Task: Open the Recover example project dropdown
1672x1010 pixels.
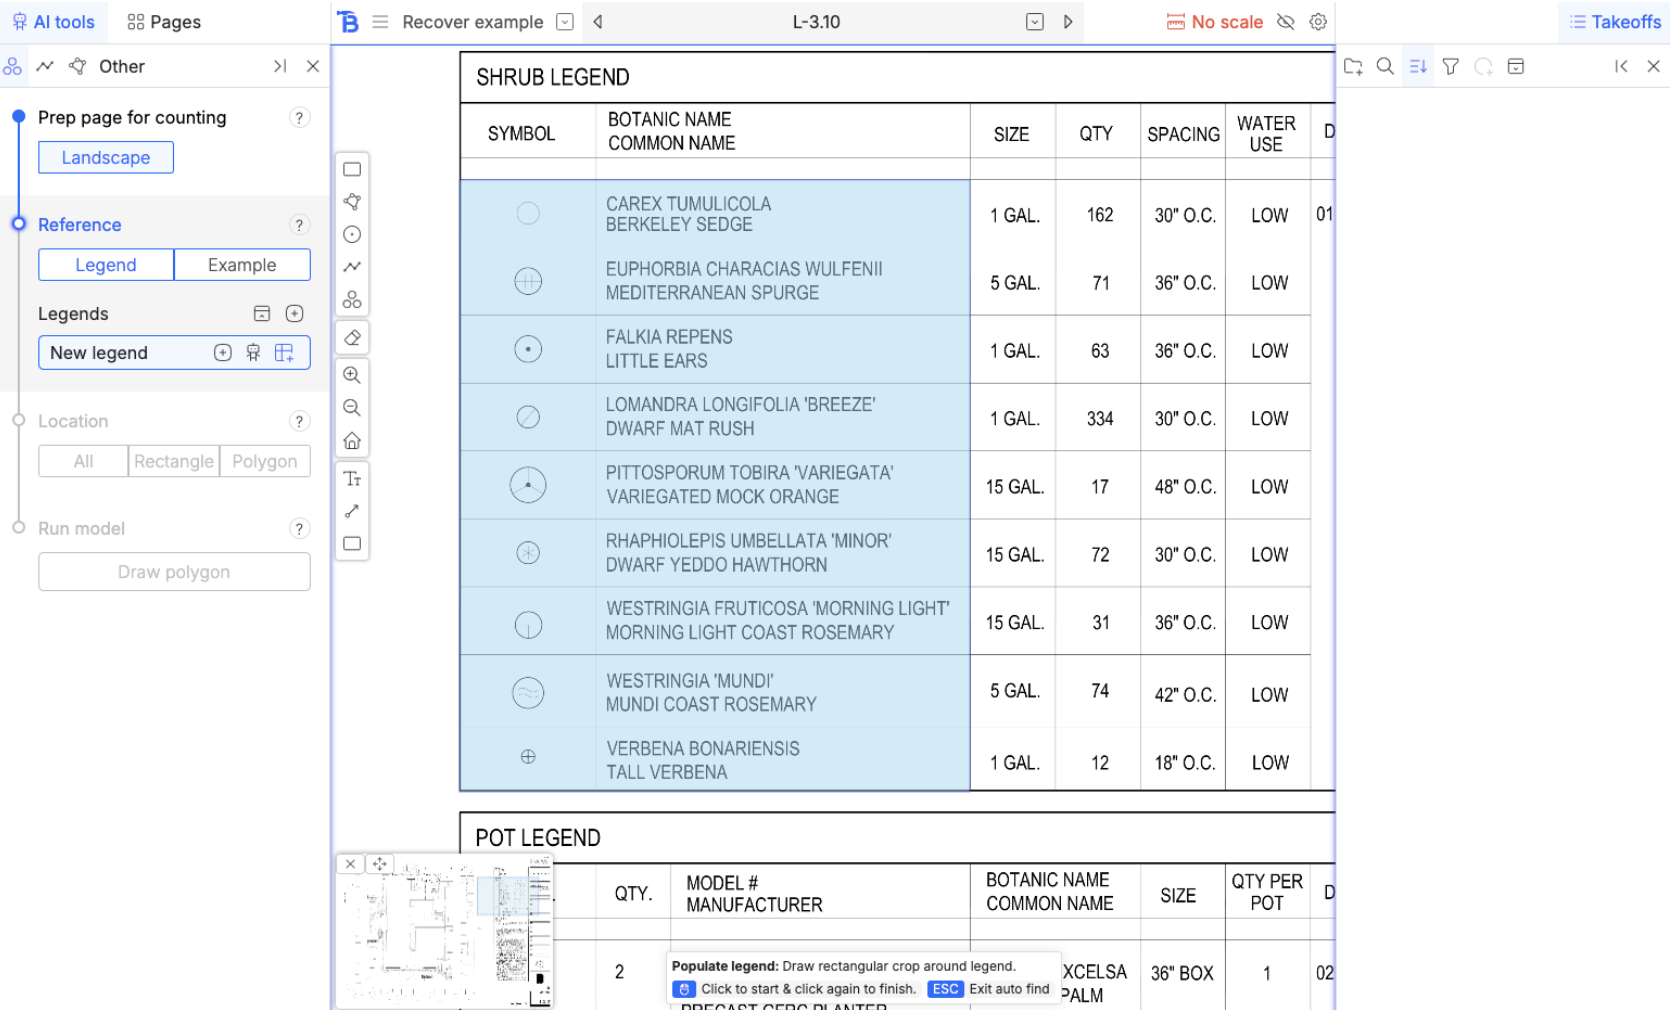Action: (x=565, y=22)
